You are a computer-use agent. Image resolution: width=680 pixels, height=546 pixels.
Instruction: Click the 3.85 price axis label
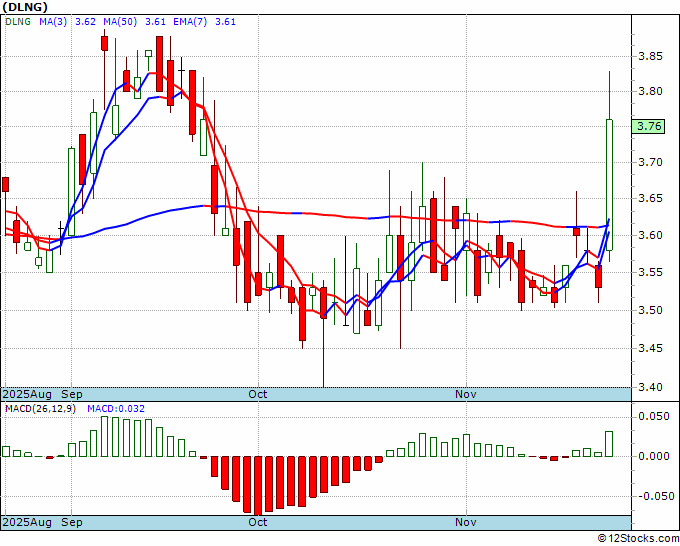[x=650, y=56]
